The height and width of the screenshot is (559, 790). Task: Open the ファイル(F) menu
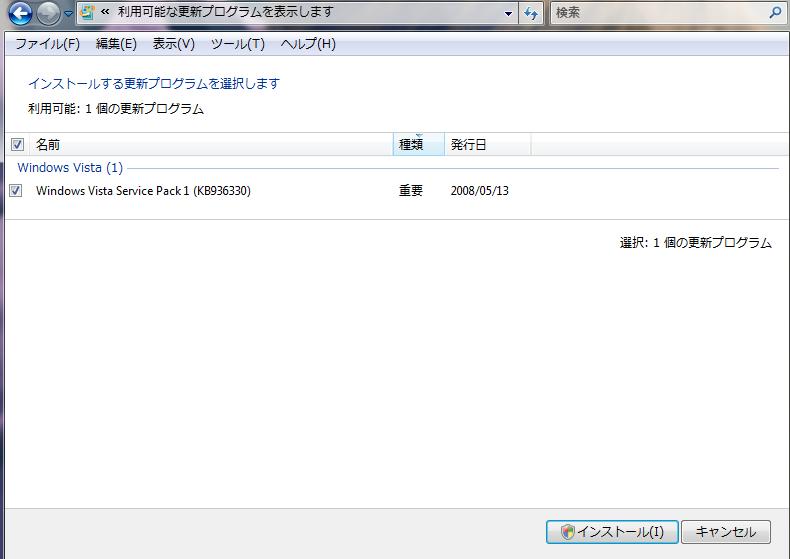click(47, 44)
